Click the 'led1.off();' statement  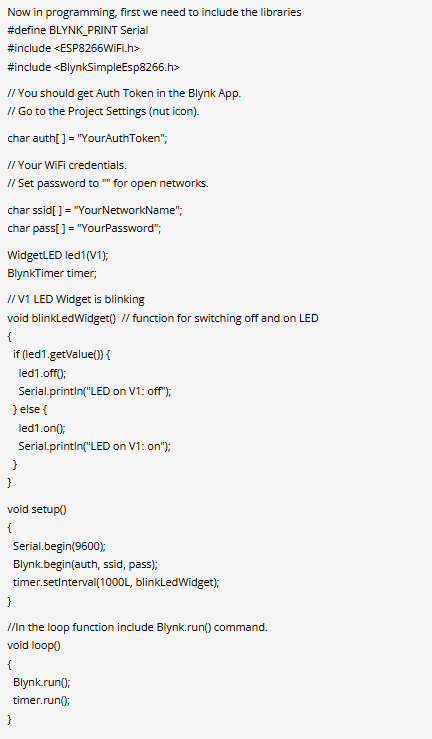pos(42,373)
